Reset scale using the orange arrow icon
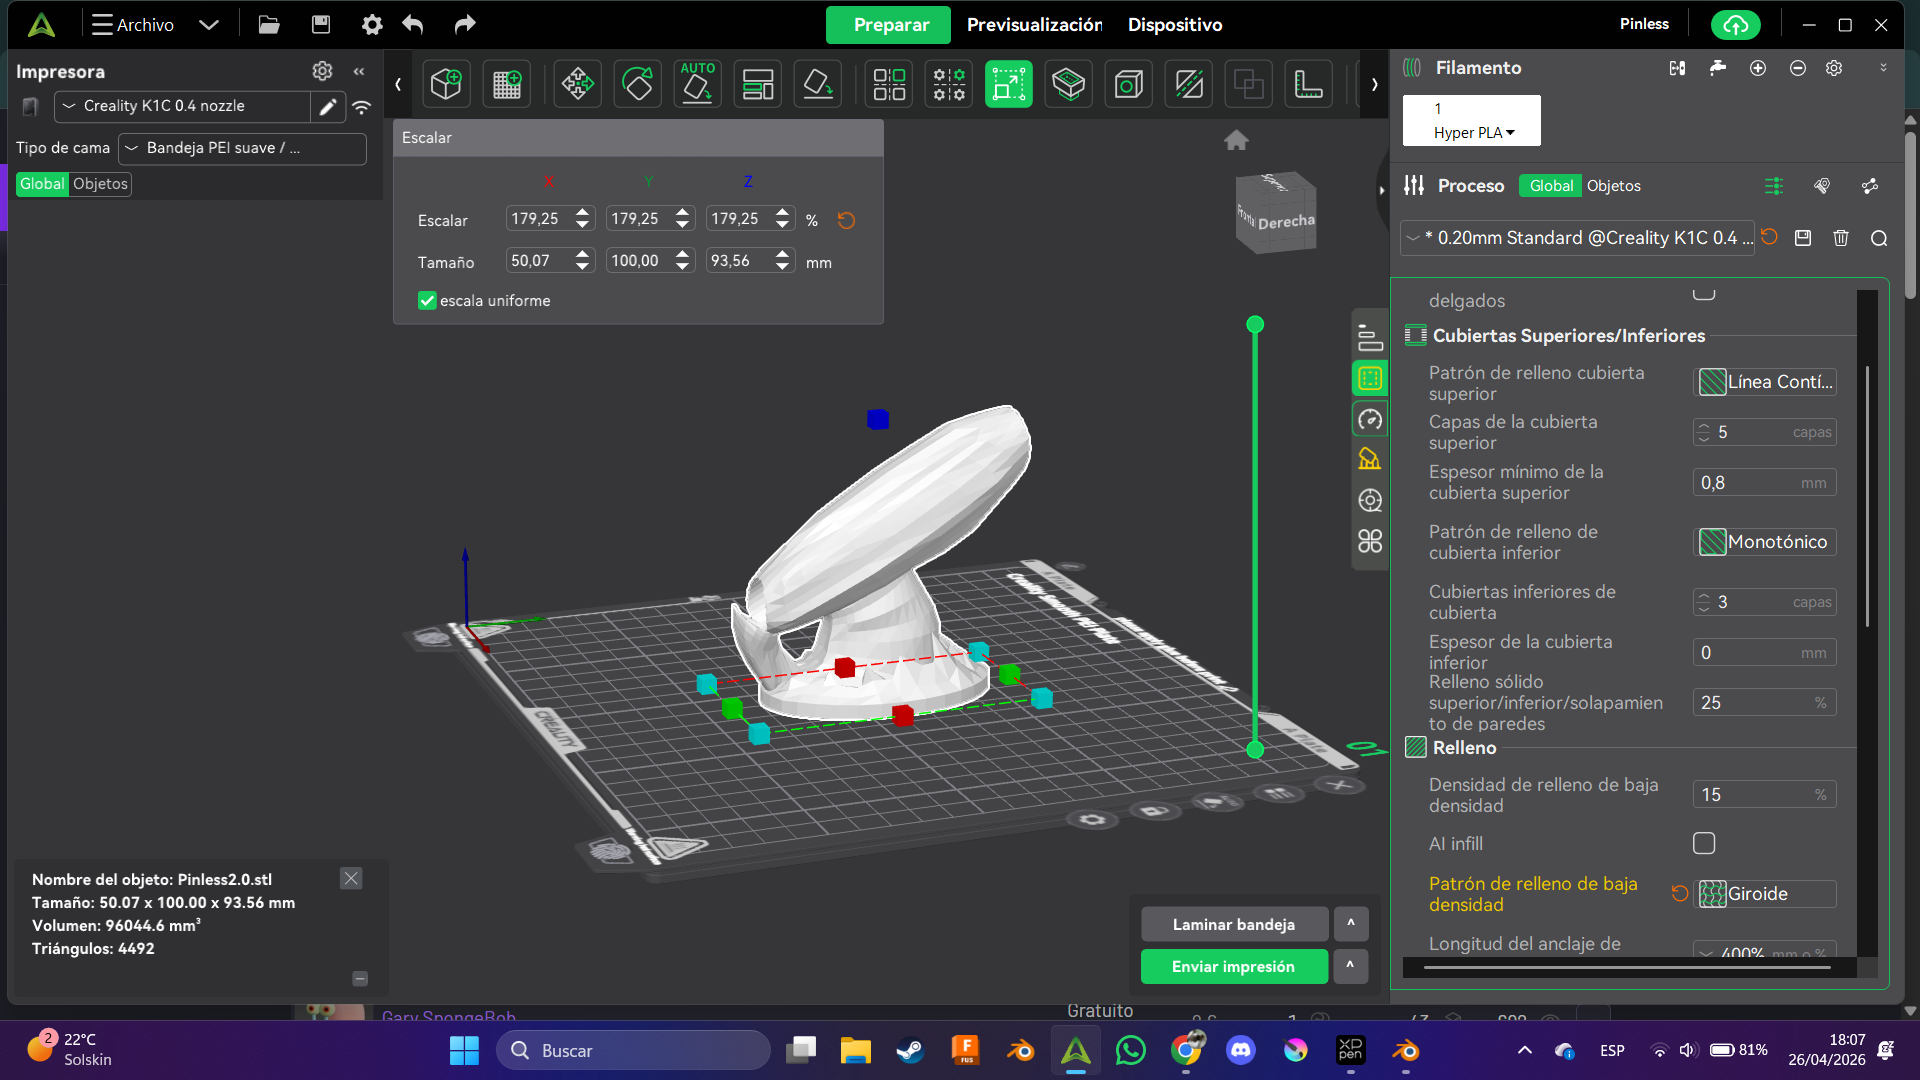Viewport: 1920px width, 1080px height. click(x=846, y=220)
